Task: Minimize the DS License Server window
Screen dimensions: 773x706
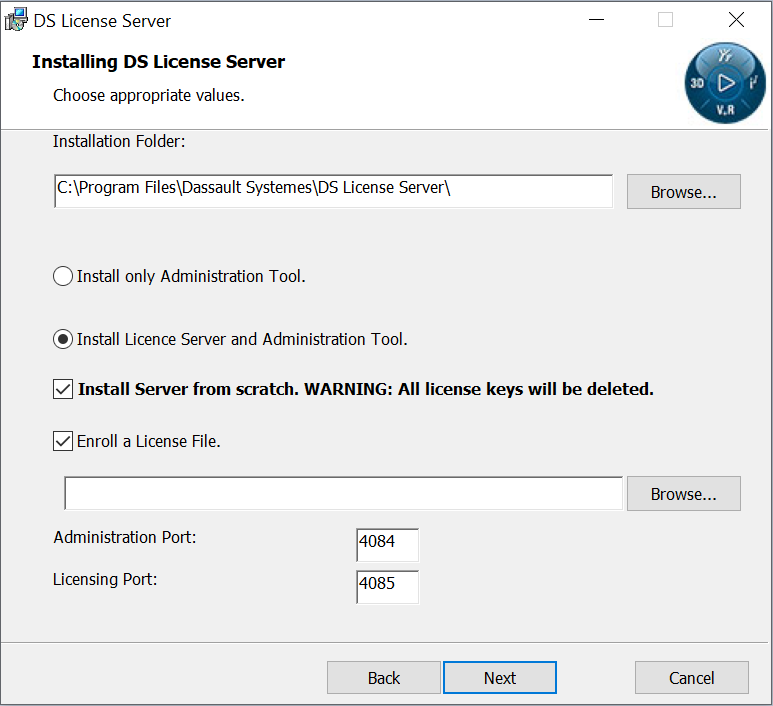Action: 597,20
